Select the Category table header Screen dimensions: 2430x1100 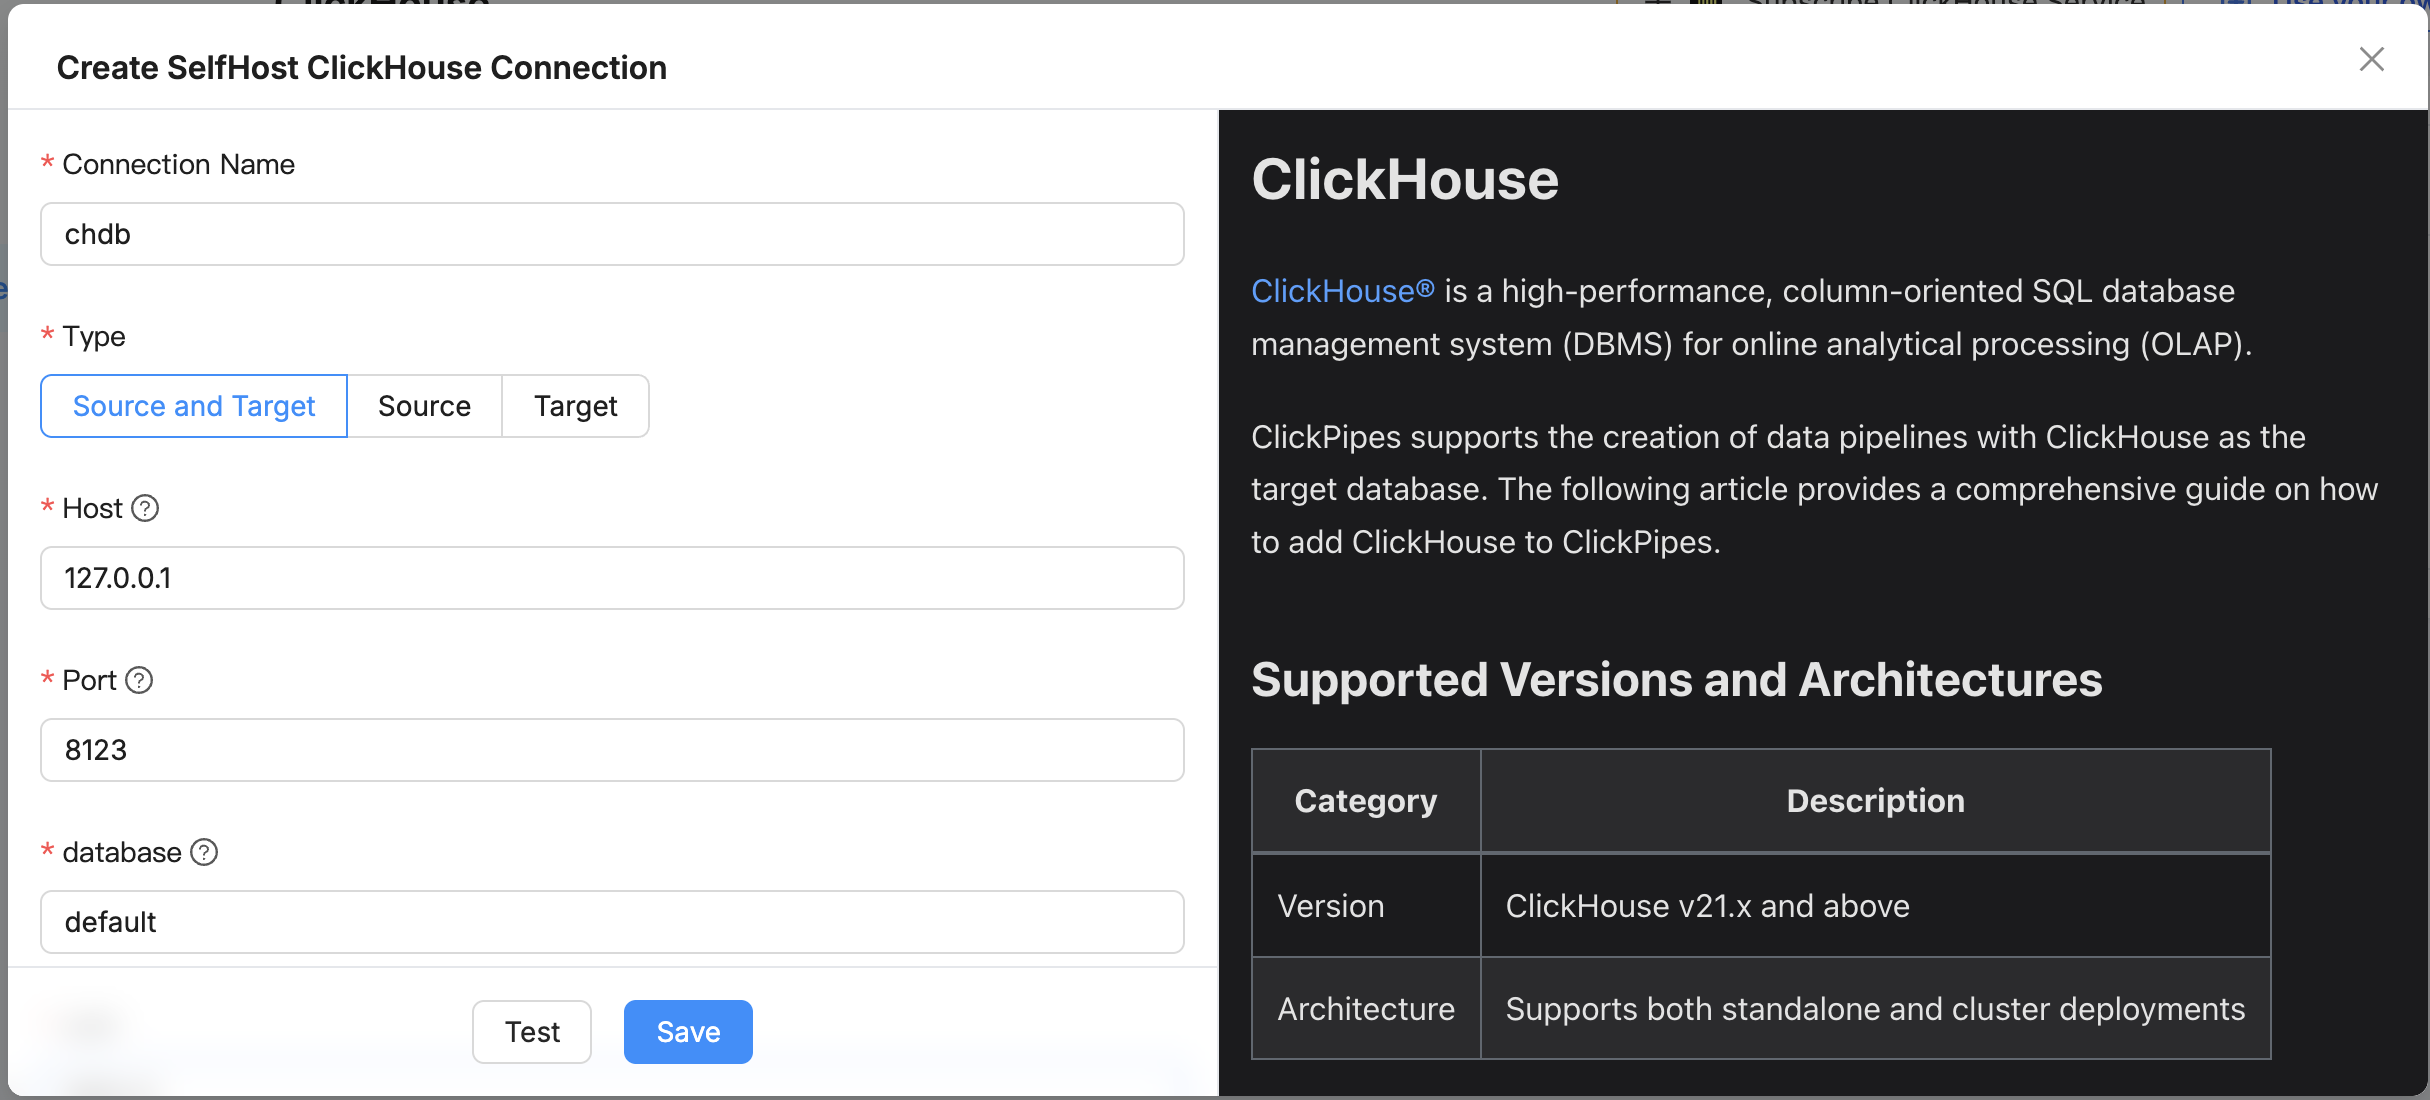(x=1366, y=801)
